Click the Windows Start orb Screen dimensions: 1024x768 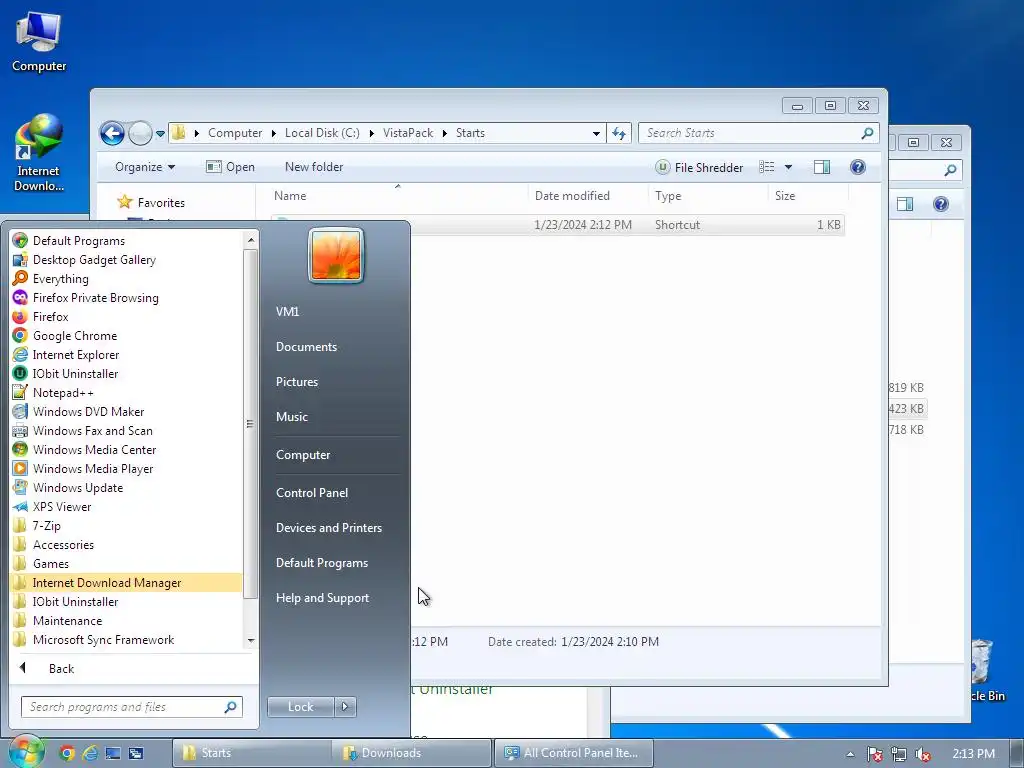click(x=25, y=751)
